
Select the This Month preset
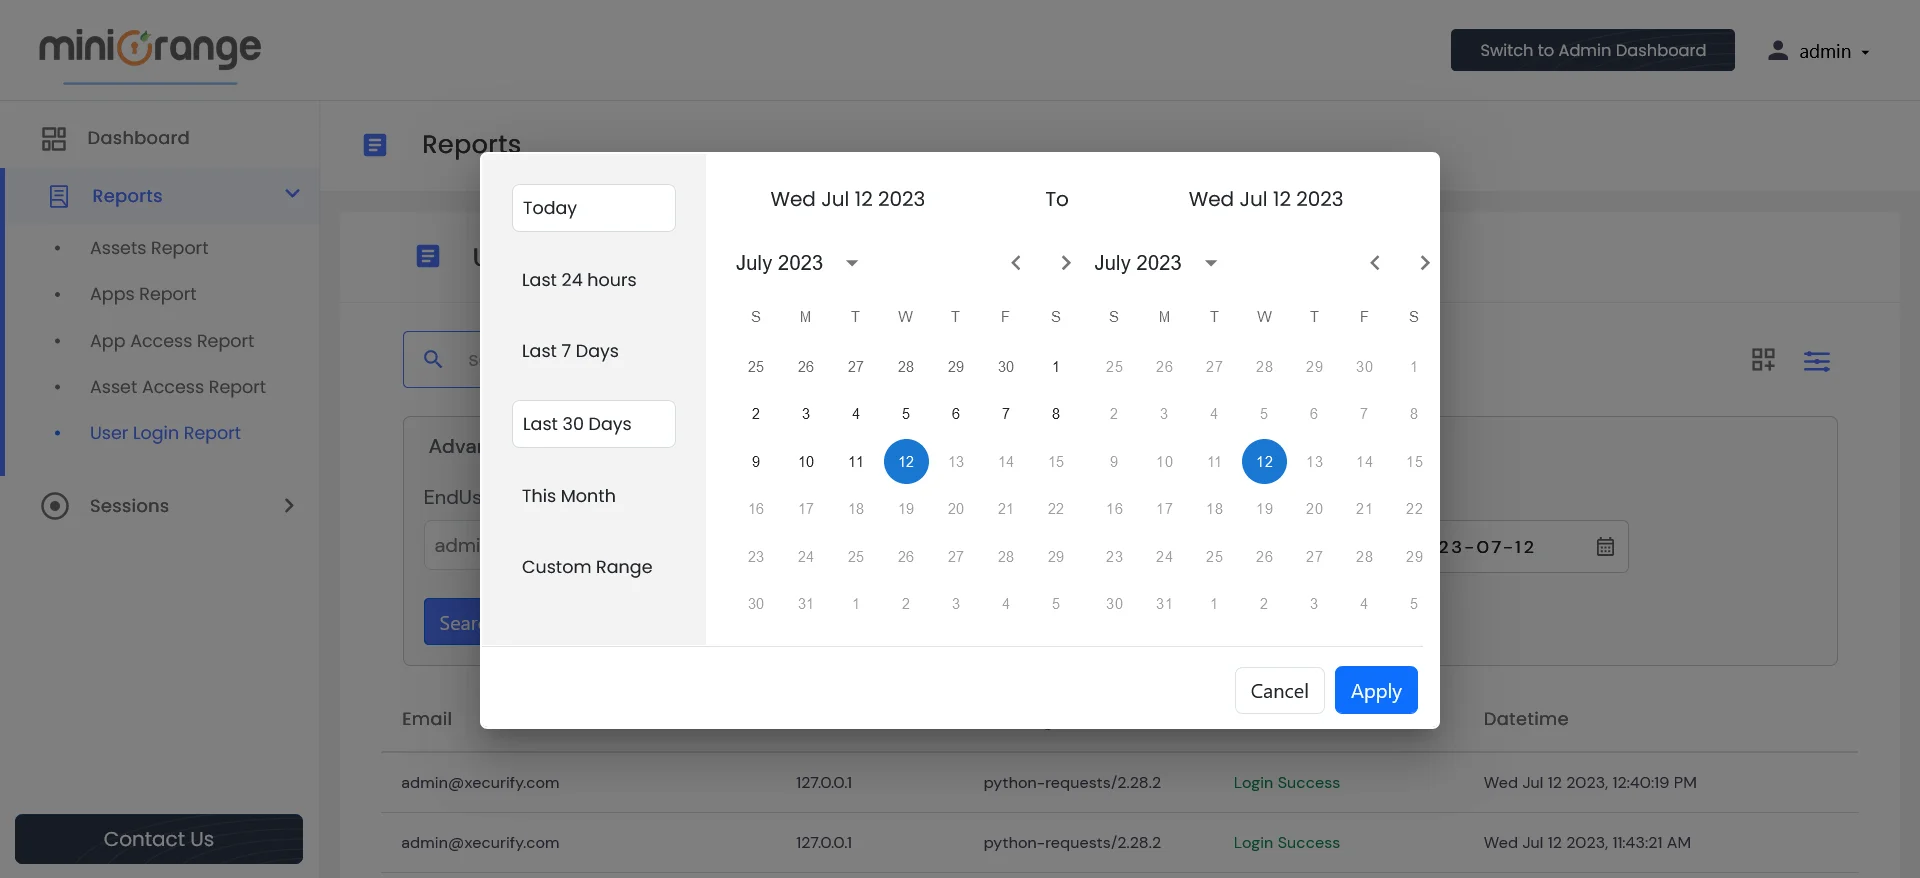point(568,496)
